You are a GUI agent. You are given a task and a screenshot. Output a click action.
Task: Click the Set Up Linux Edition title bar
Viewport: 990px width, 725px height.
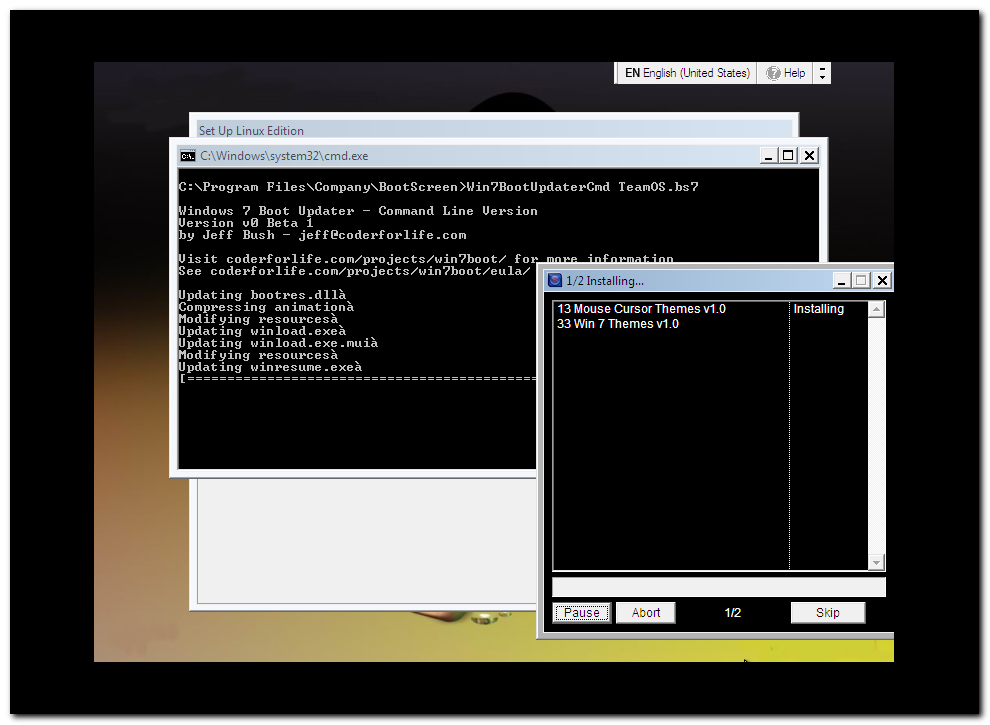(x=494, y=129)
